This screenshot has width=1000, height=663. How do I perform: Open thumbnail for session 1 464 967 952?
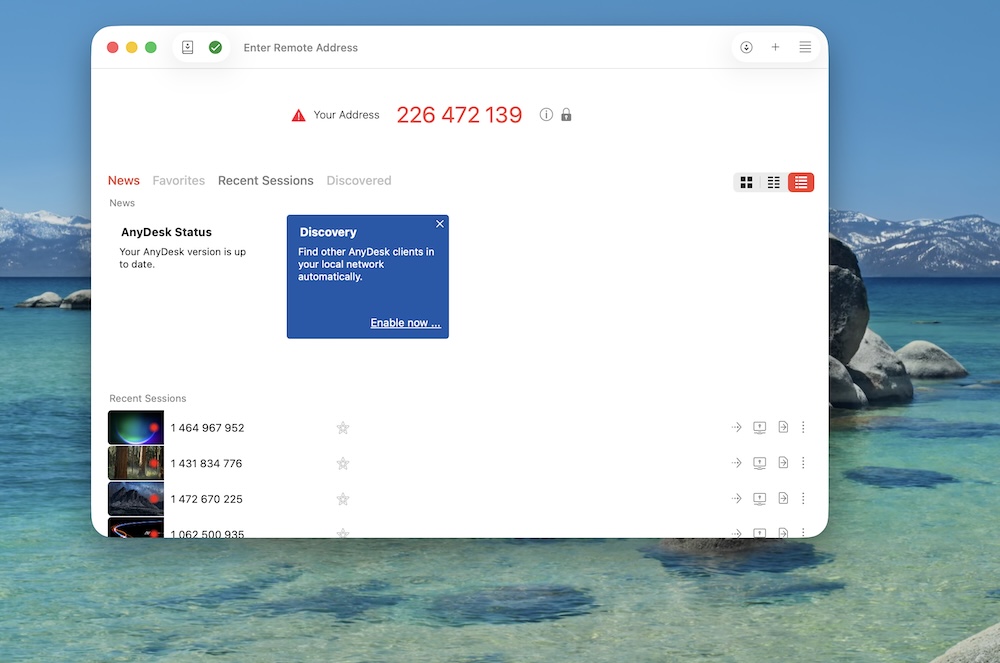(136, 427)
